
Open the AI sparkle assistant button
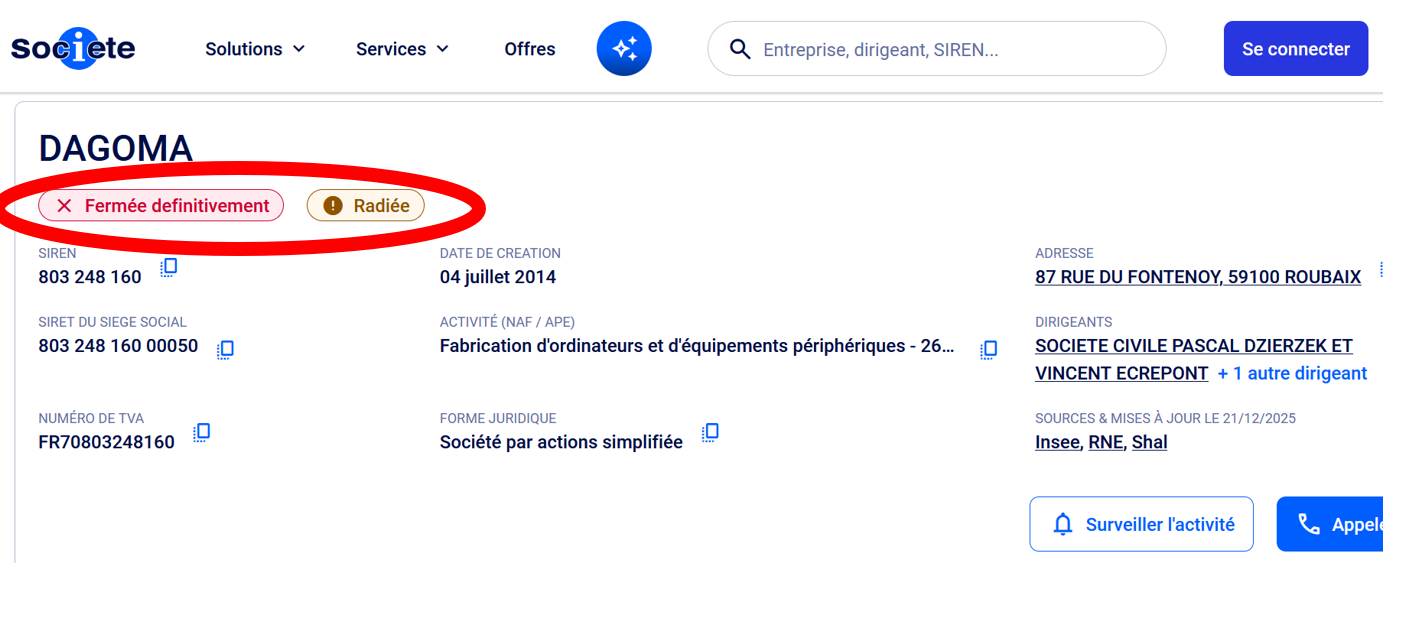pos(624,48)
